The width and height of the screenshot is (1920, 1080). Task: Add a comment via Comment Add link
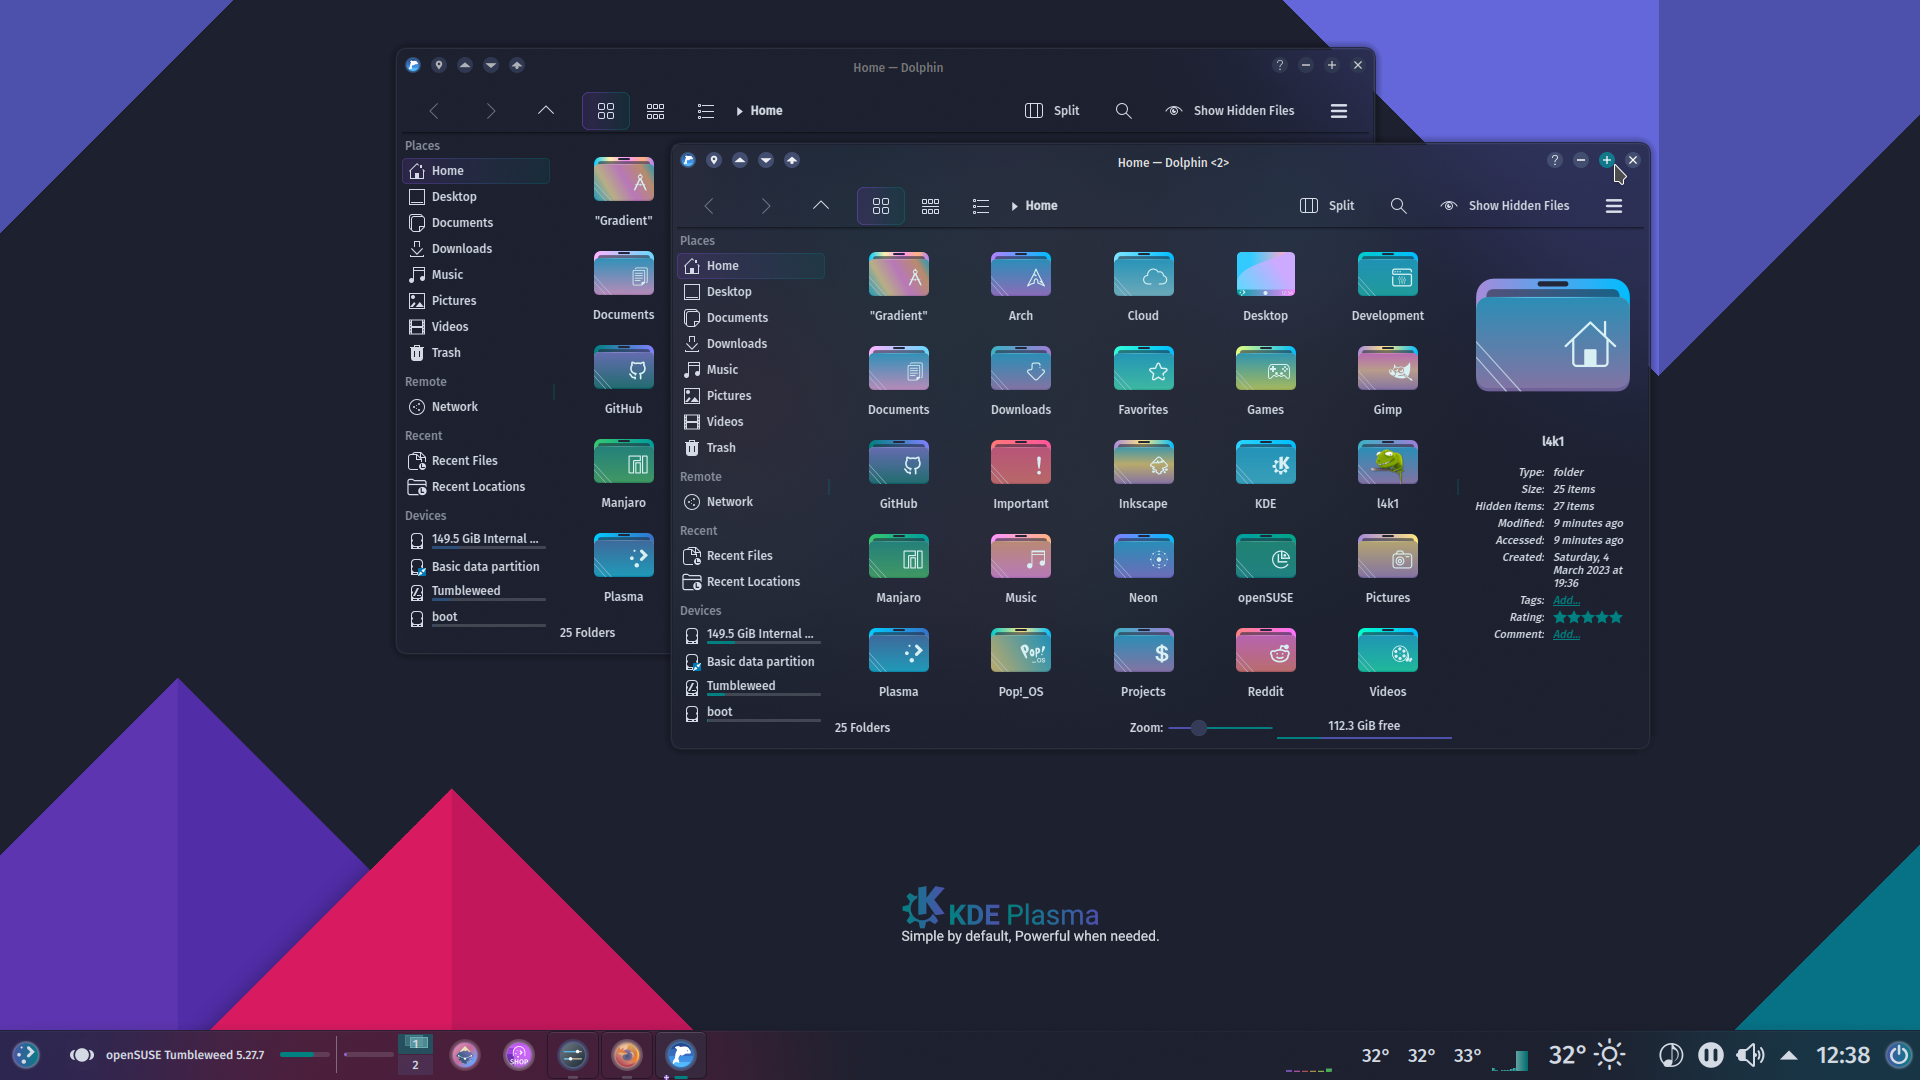click(x=1566, y=634)
